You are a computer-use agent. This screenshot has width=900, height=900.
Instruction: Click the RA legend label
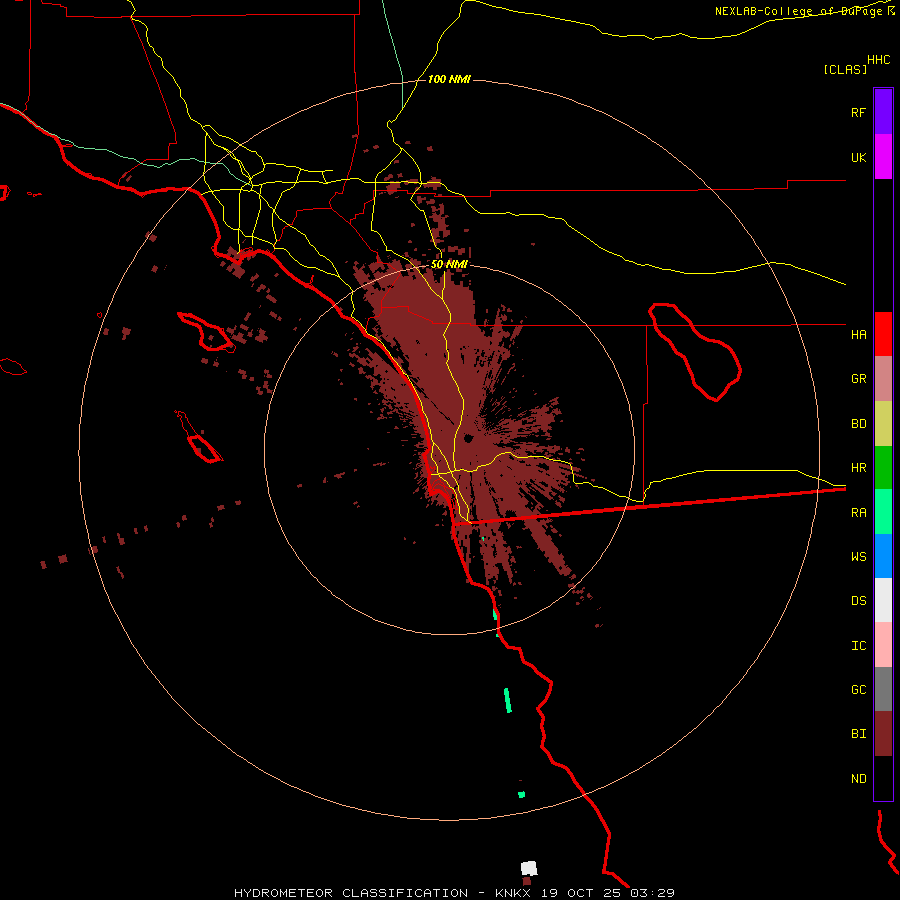(858, 513)
